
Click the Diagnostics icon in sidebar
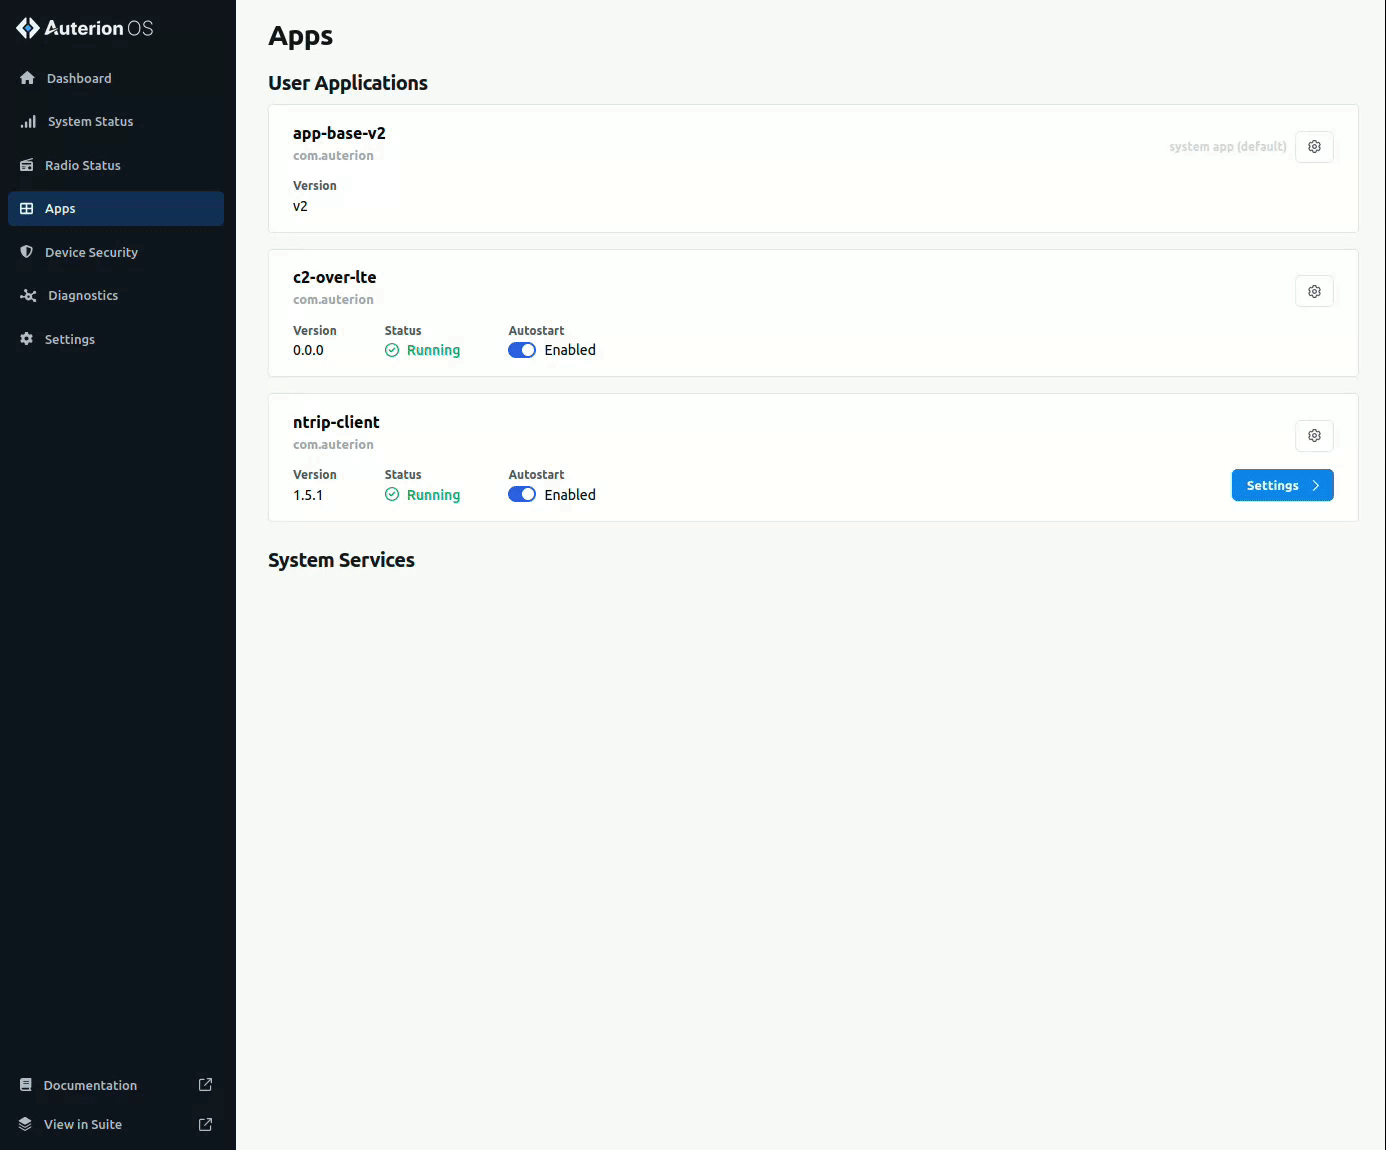coord(28,296)
